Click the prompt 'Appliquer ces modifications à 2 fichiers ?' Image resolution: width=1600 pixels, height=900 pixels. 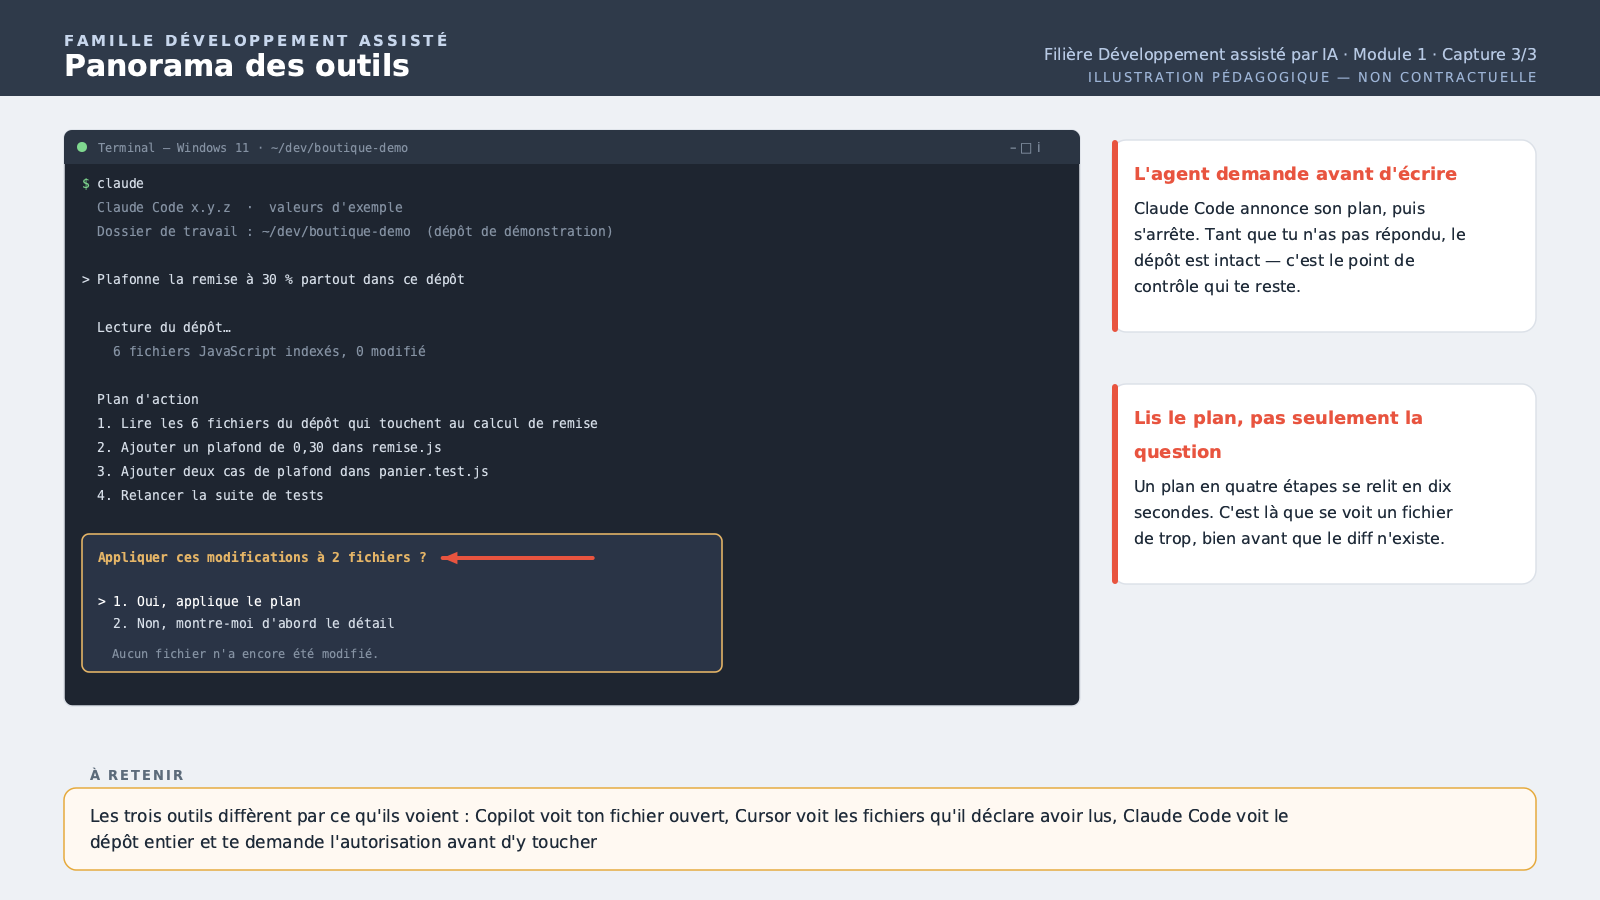pos(262,557)
